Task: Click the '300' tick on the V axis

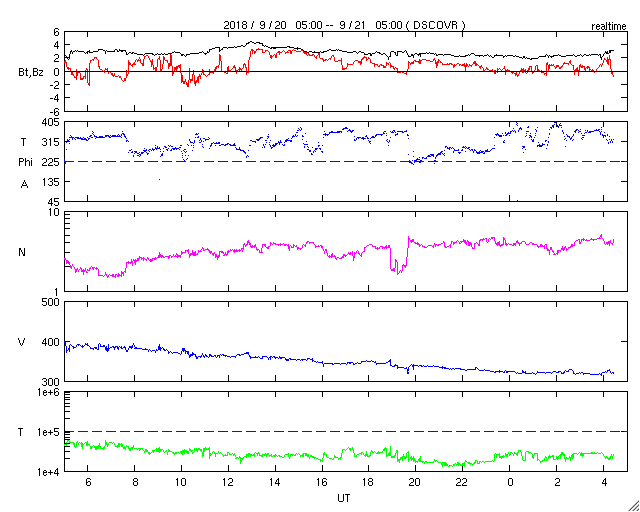Action: tap(51, 382)
